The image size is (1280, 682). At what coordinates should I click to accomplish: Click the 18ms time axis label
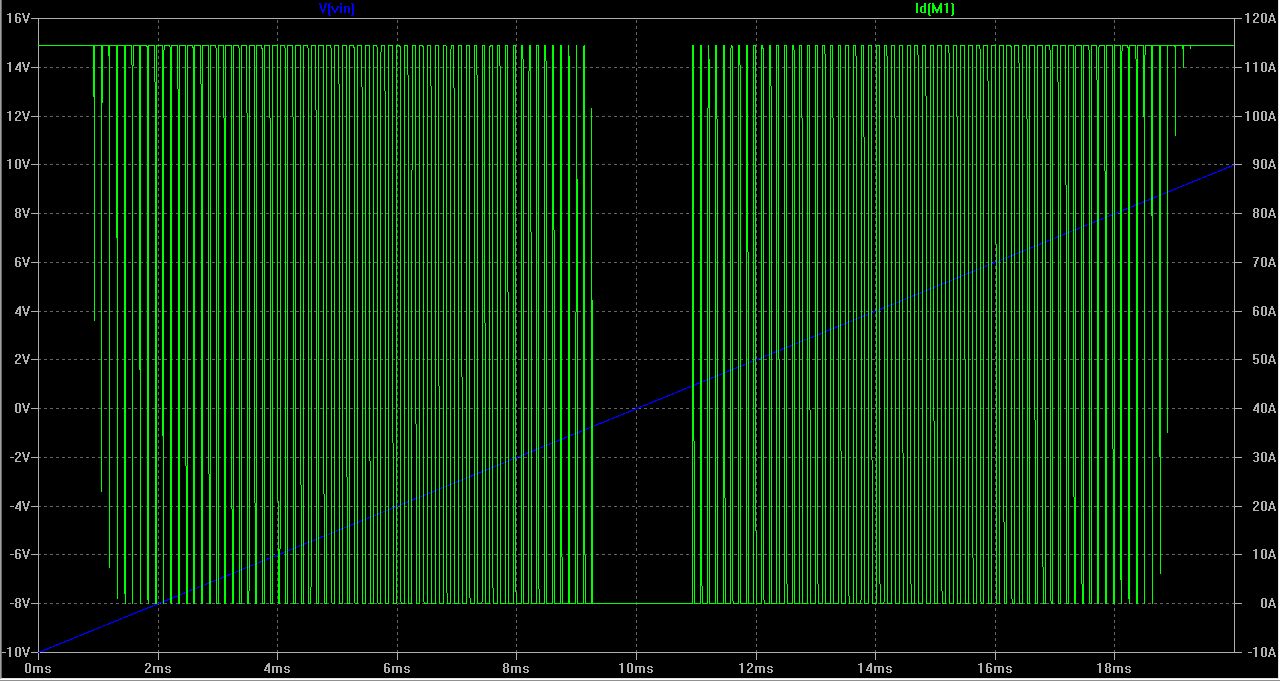1115,668
